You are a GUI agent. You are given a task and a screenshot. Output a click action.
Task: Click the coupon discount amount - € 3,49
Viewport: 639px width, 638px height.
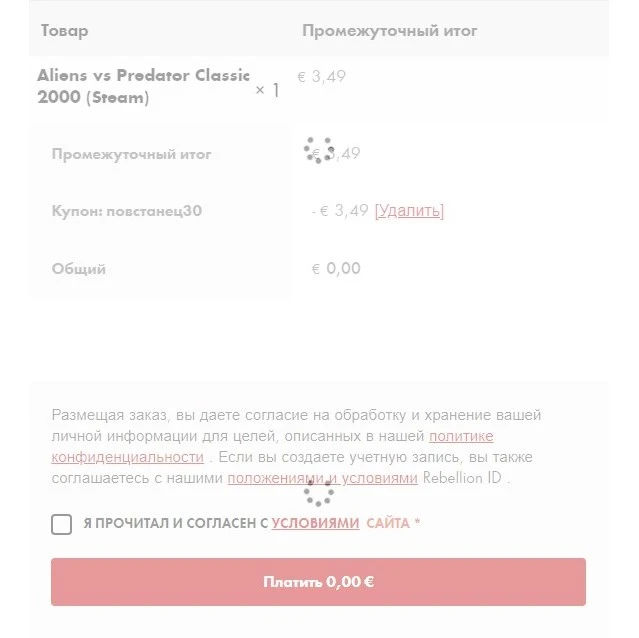coord(340,211)
